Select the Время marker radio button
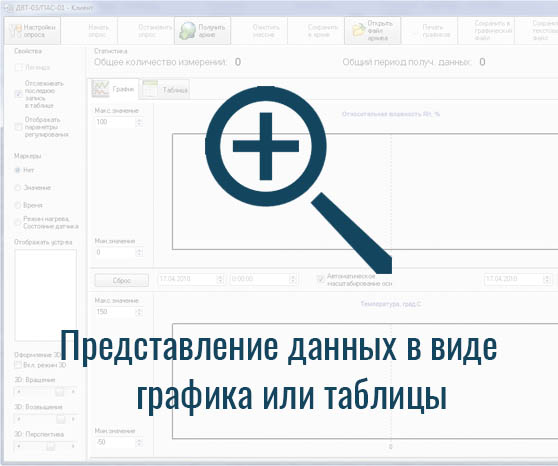The image size is (558, 466). 17,205
